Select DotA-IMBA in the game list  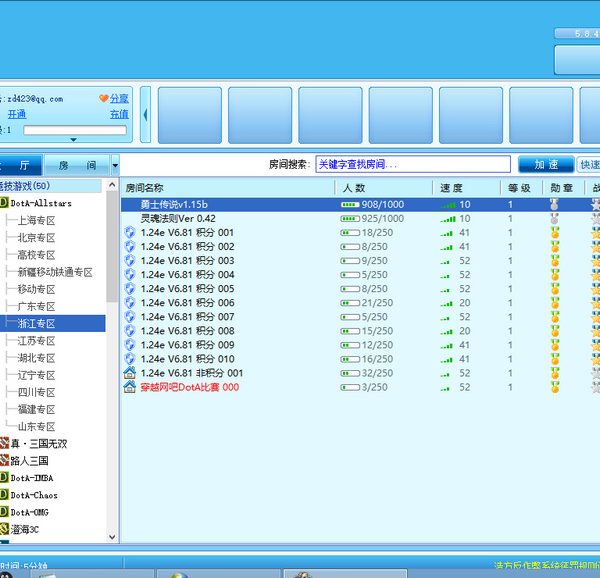[x=34, y=477]
